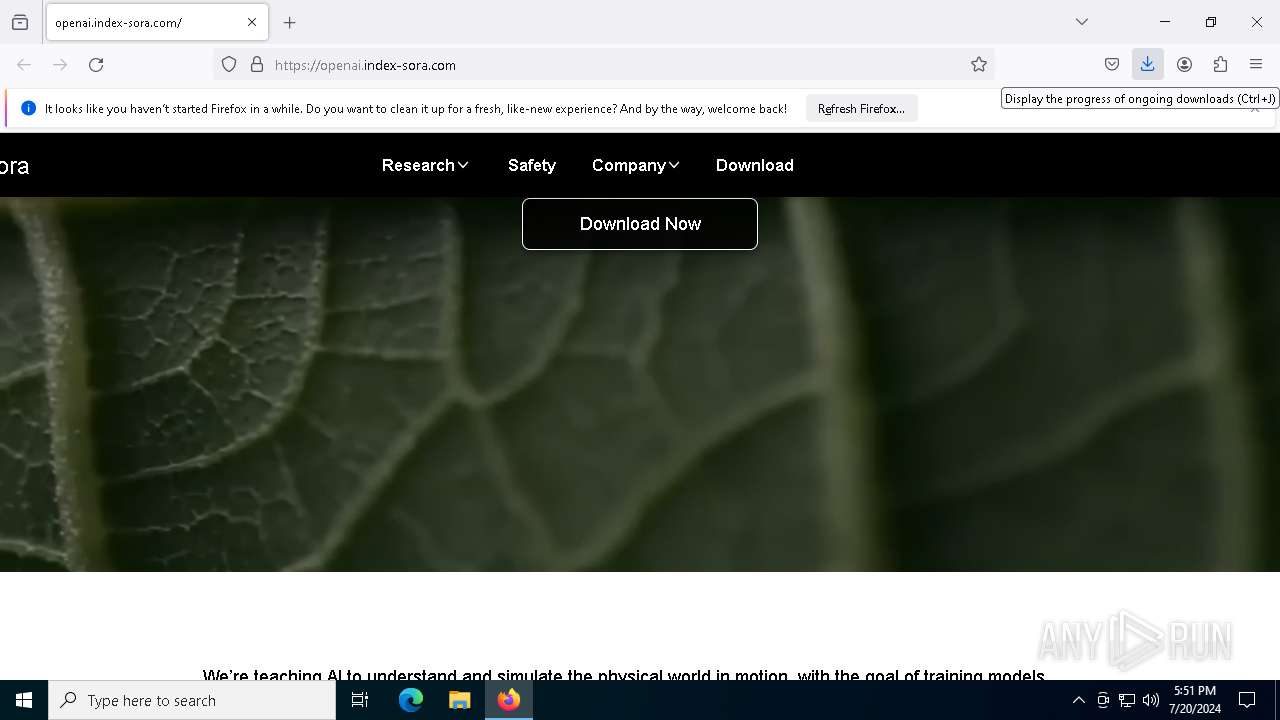Select the openai.index-sora.com tab
This screenshot has width=1280, height=720.
[x=157, y=22]
